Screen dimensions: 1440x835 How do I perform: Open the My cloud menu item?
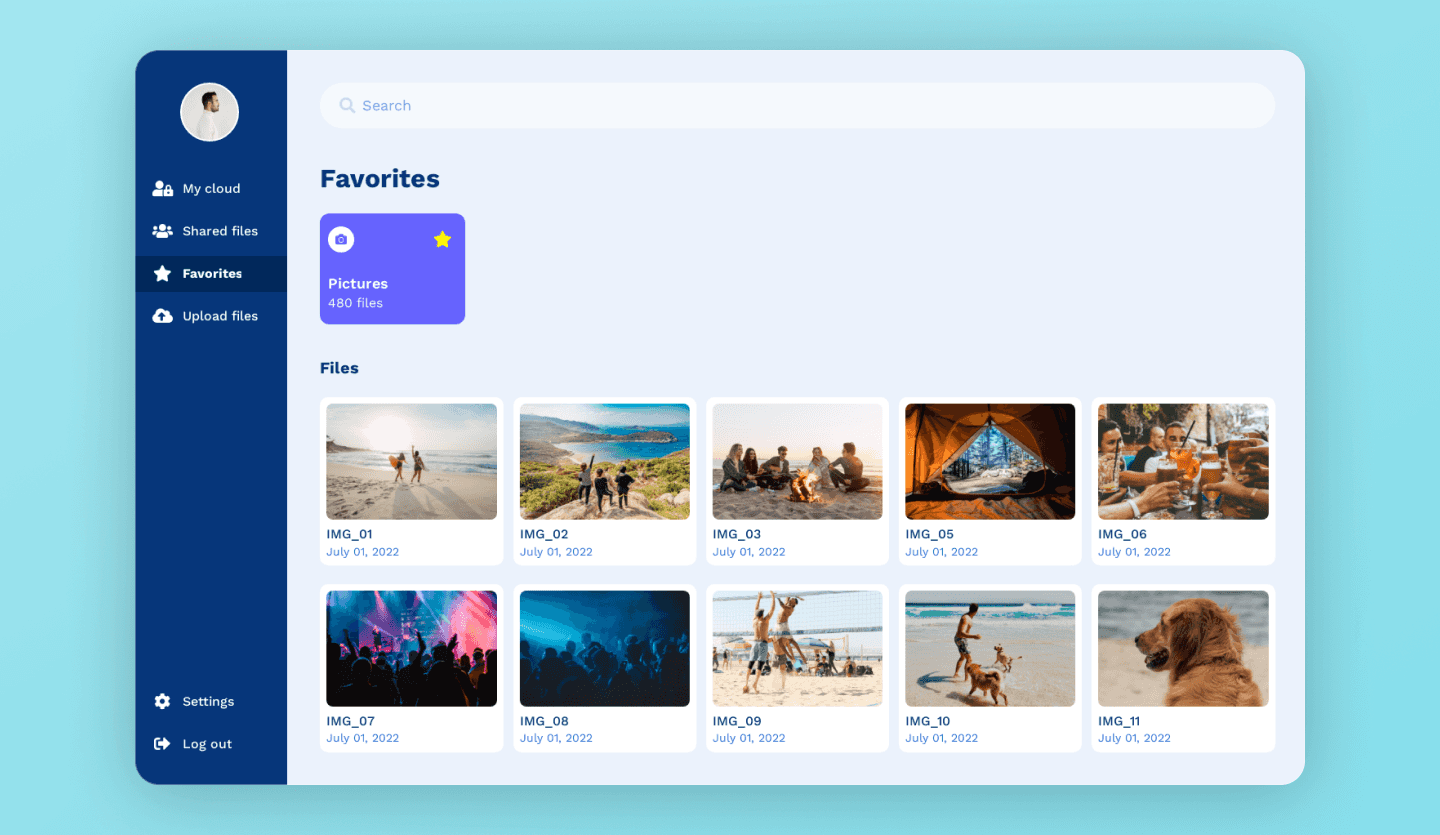211,189
